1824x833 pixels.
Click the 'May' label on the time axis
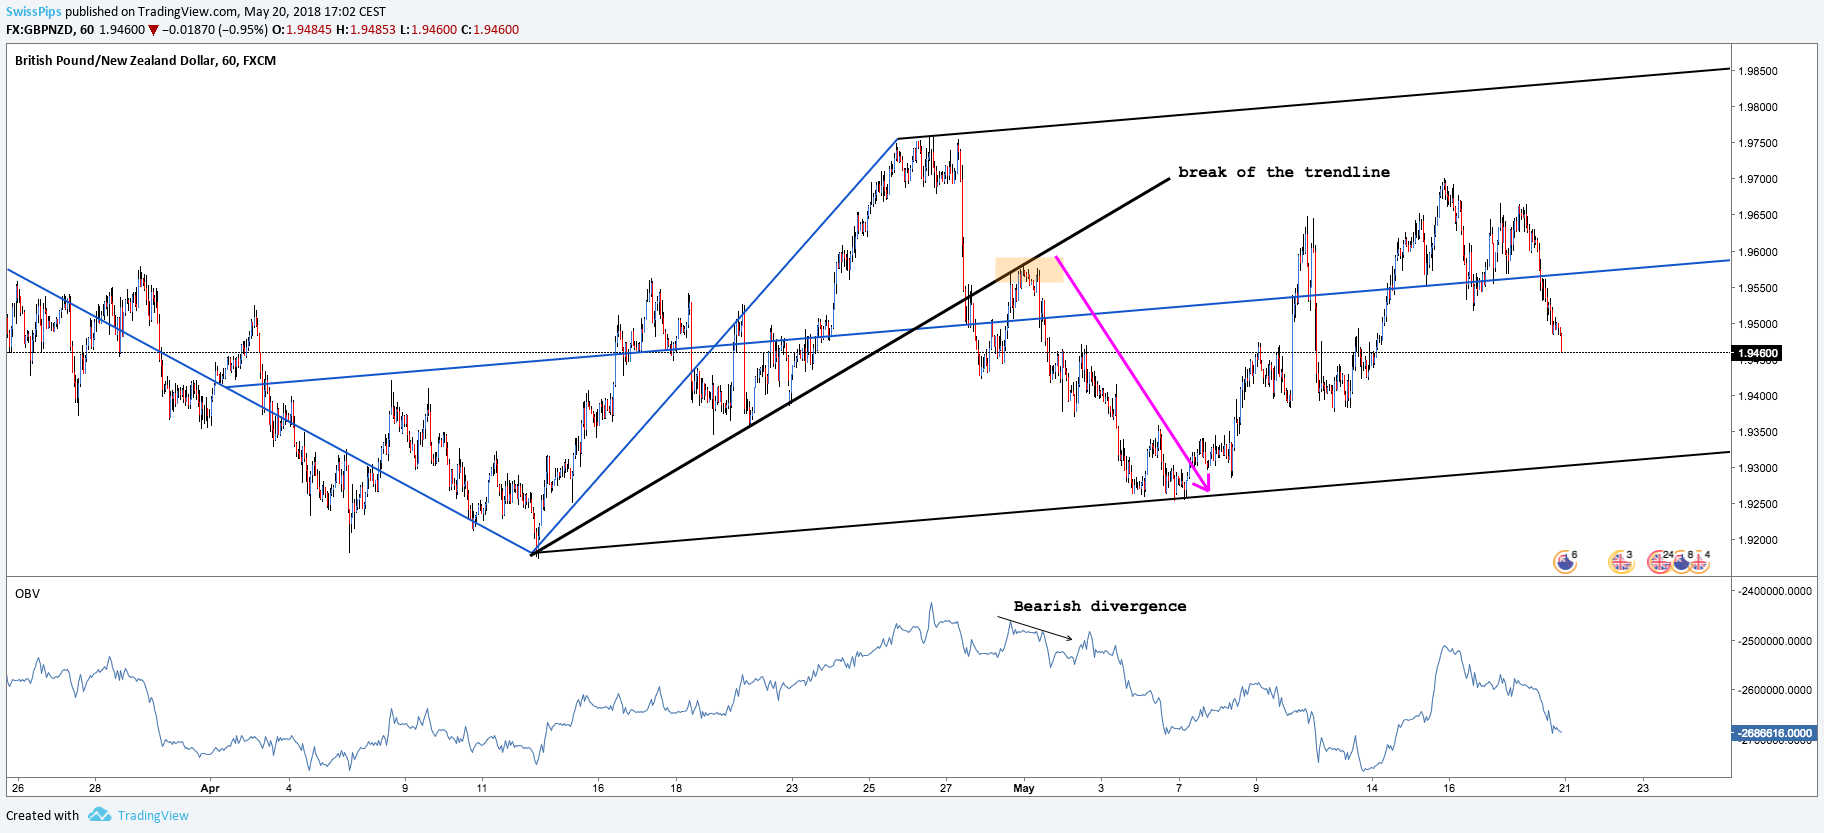1024,788
